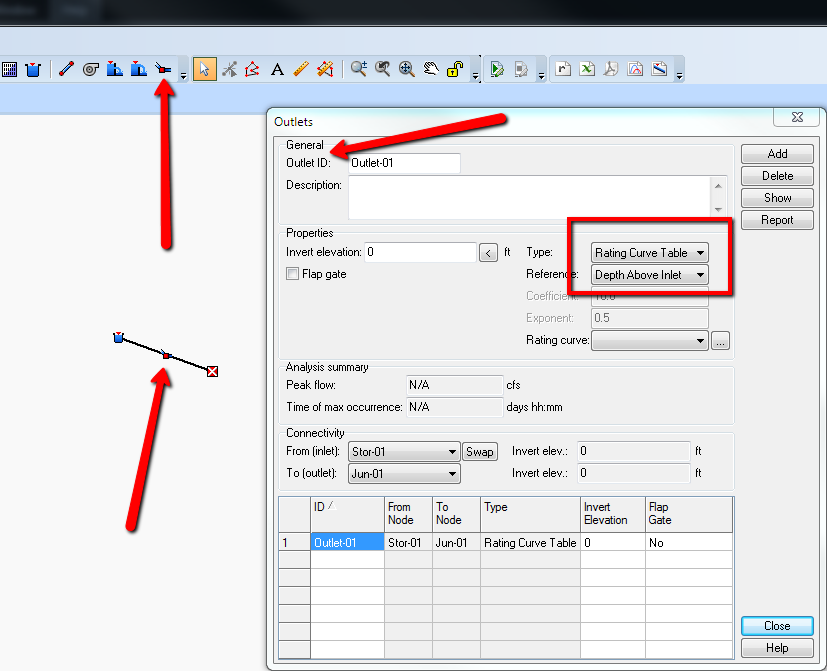Click the invert elevation decrement arrow button
Viewport: 827px width, 671px height.
(488, 252)
